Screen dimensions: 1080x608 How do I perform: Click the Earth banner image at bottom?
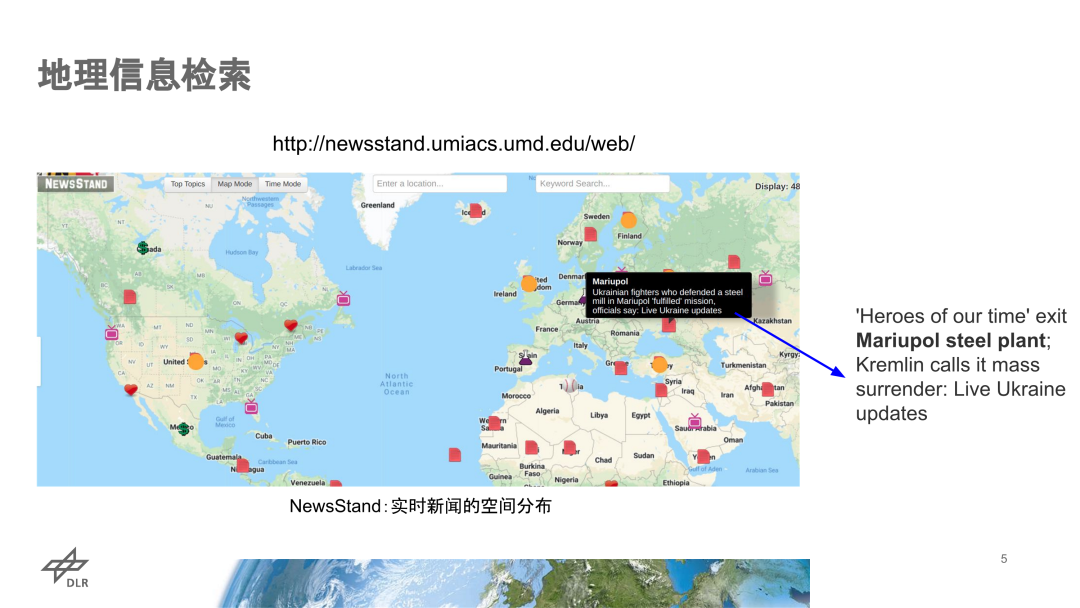pos(513,583)
